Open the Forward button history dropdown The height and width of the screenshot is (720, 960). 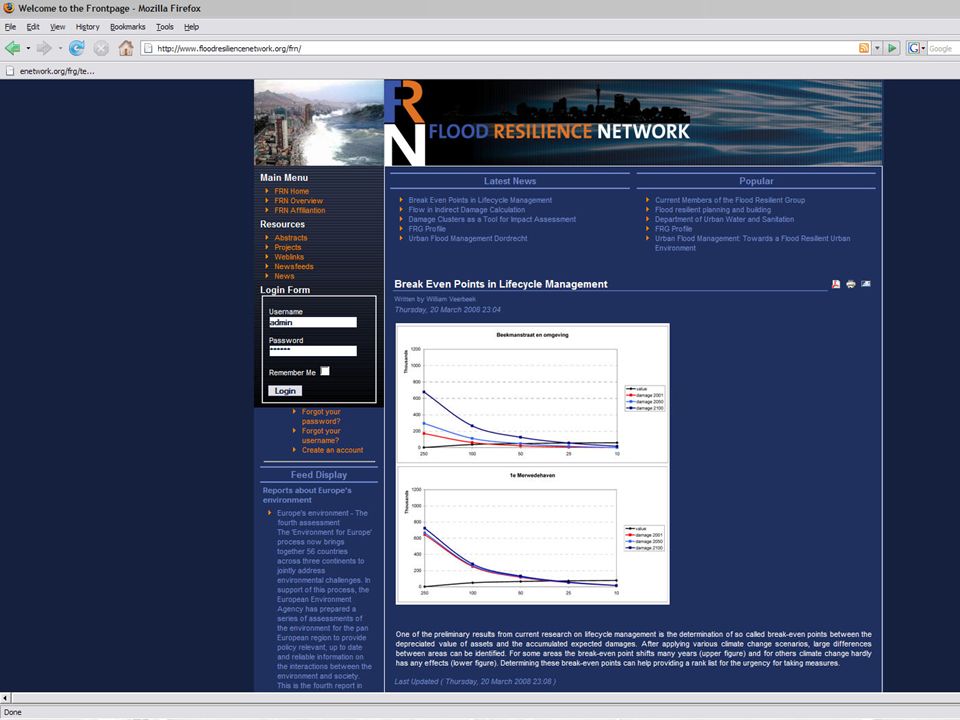click(60, 48)
